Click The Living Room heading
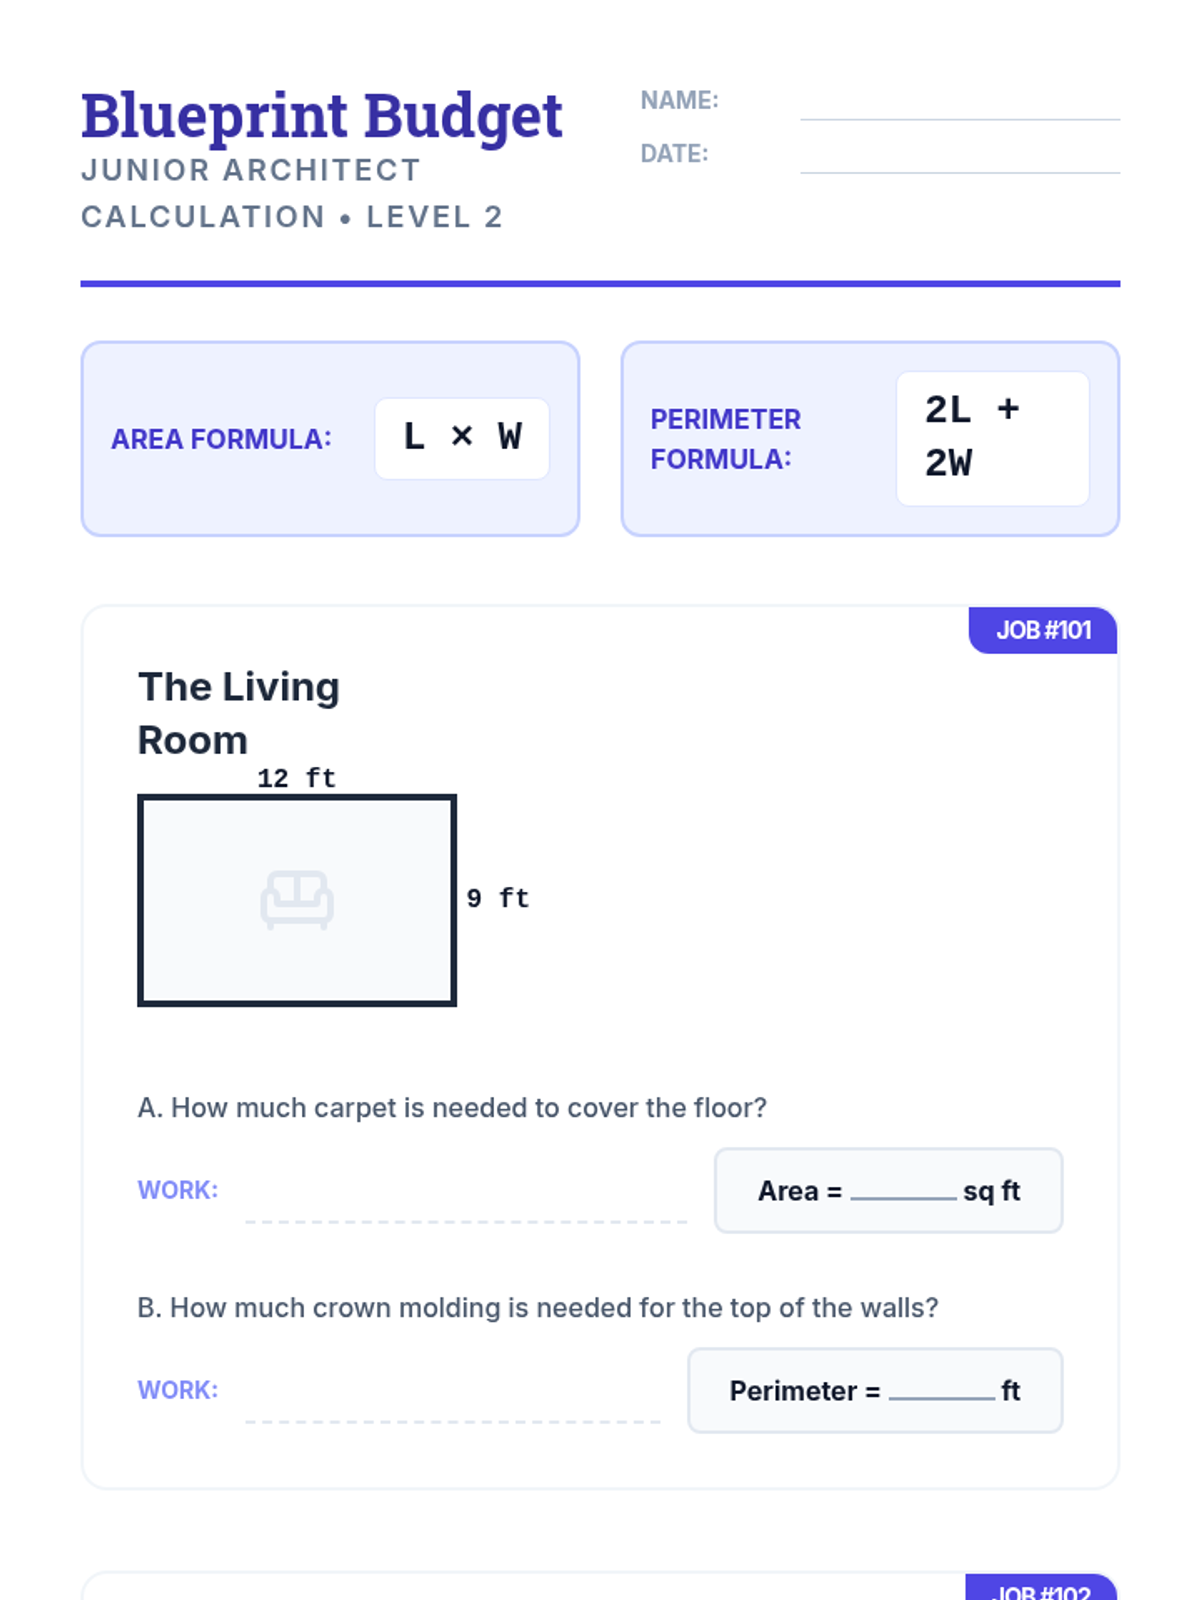The image size is (1200, 1600). pos(238,713)
